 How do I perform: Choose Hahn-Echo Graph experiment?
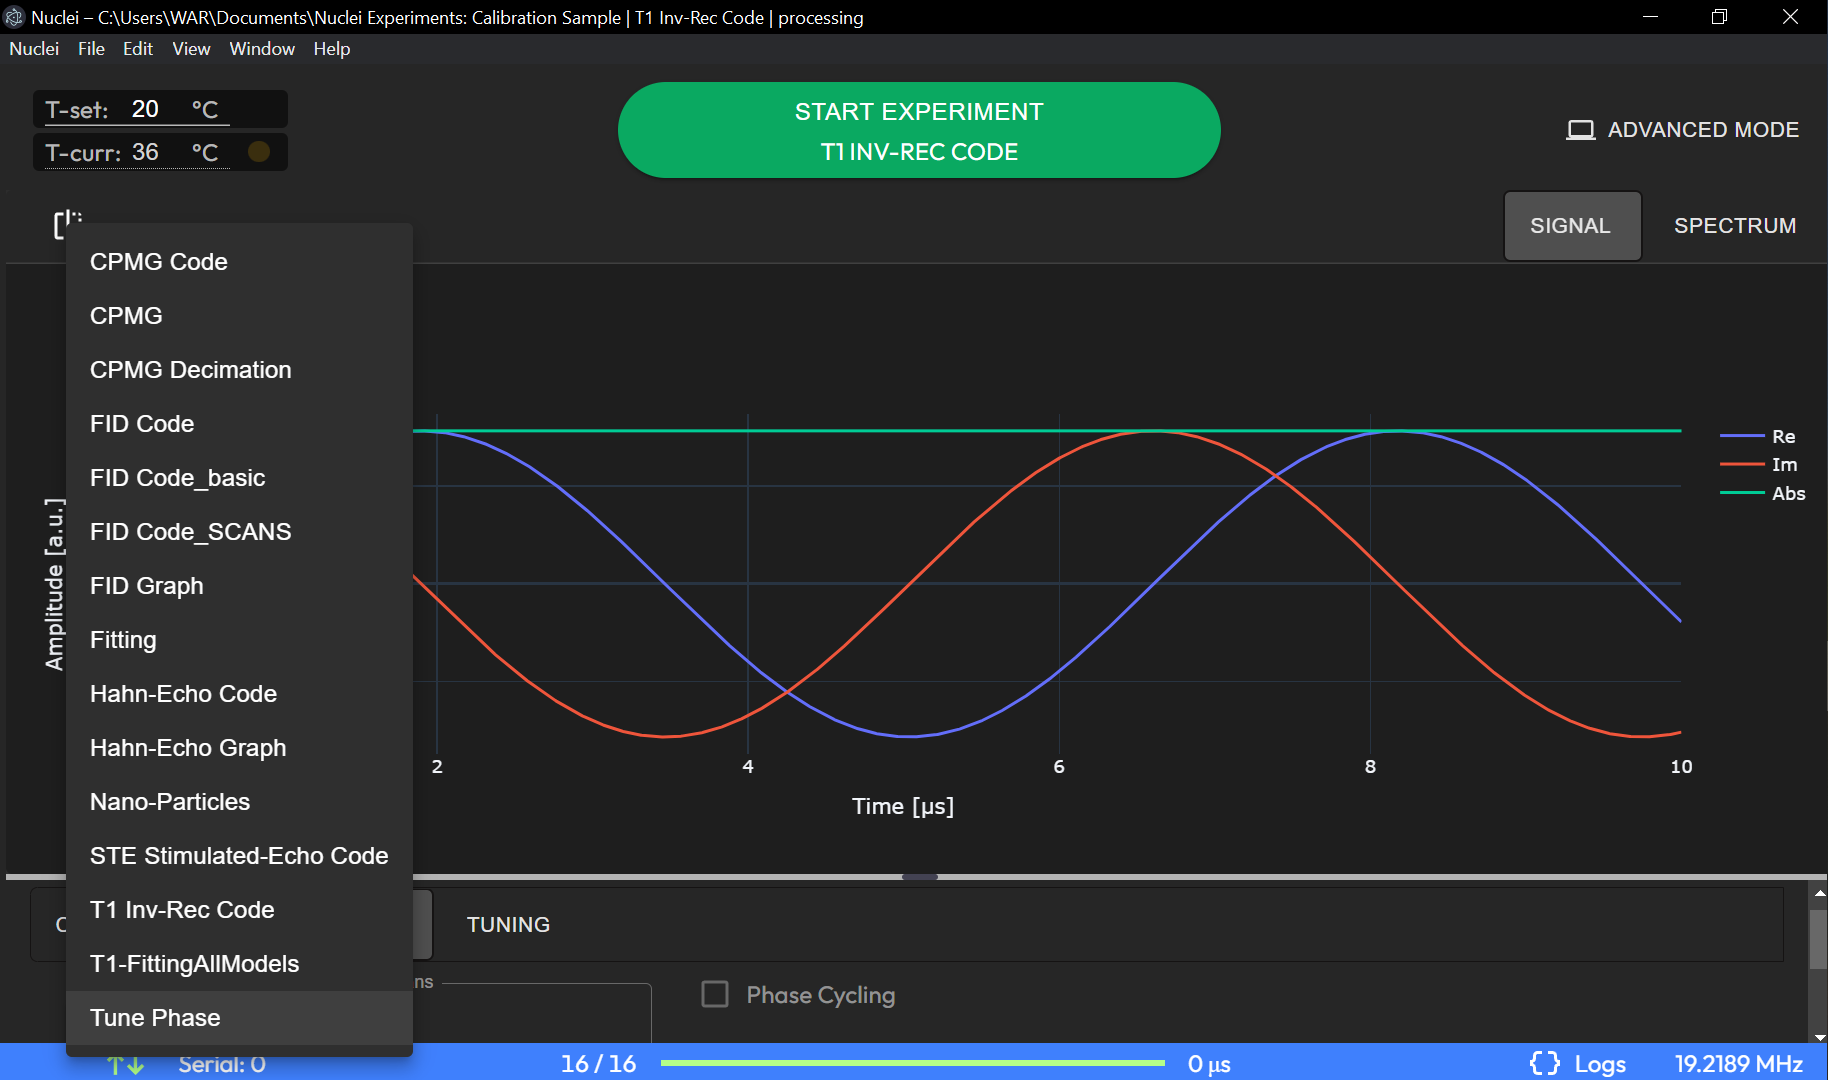(239, 748)
